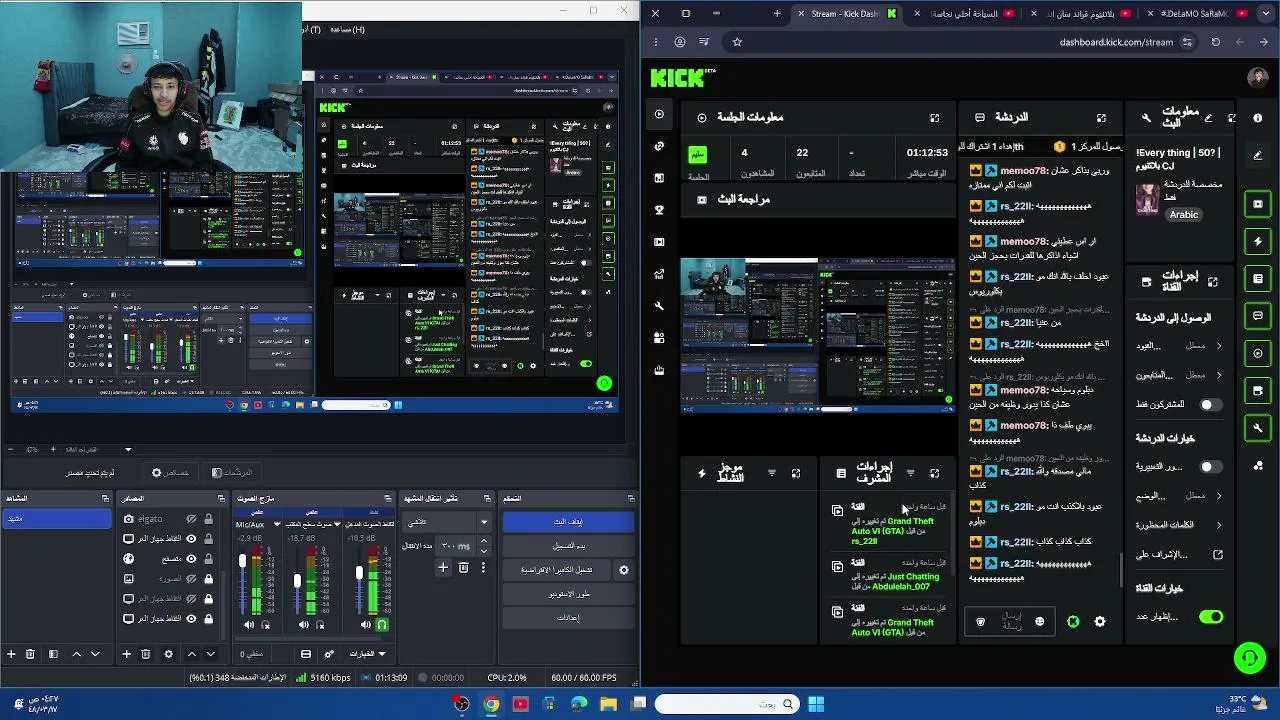Image resolution: width=1280 pixels, height=720 pixels.
Task: Click info icon atop Kick right sidebar
Action: coord(1258,118)
